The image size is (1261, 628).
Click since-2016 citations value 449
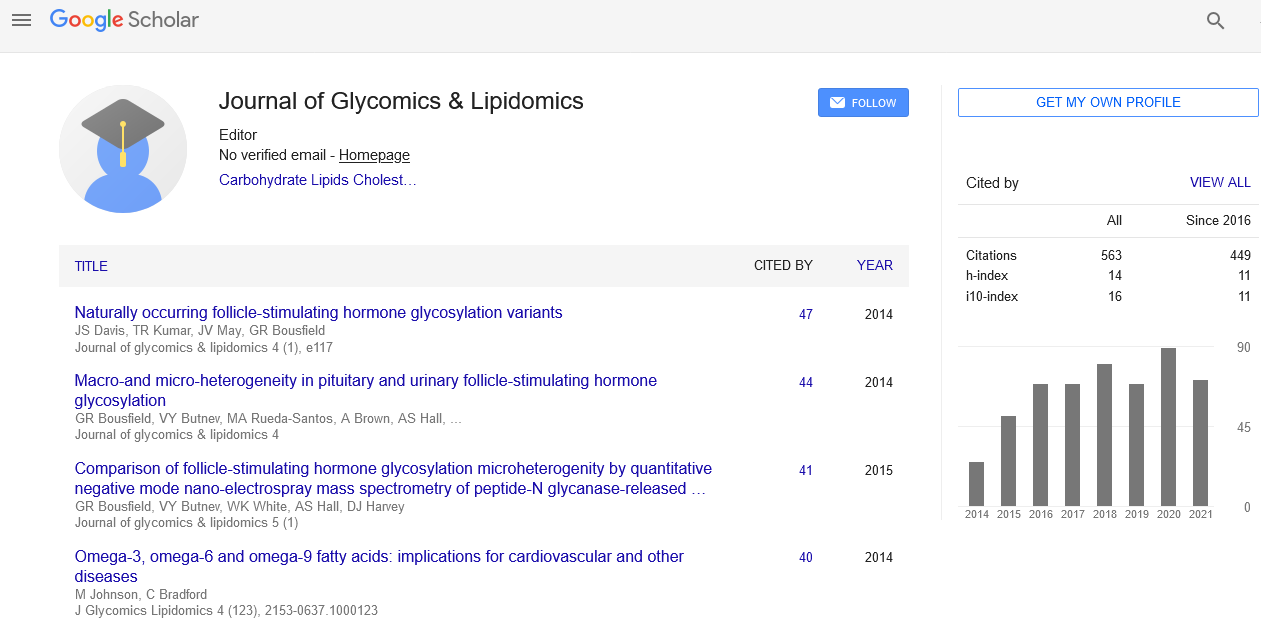pos(1240,255)
